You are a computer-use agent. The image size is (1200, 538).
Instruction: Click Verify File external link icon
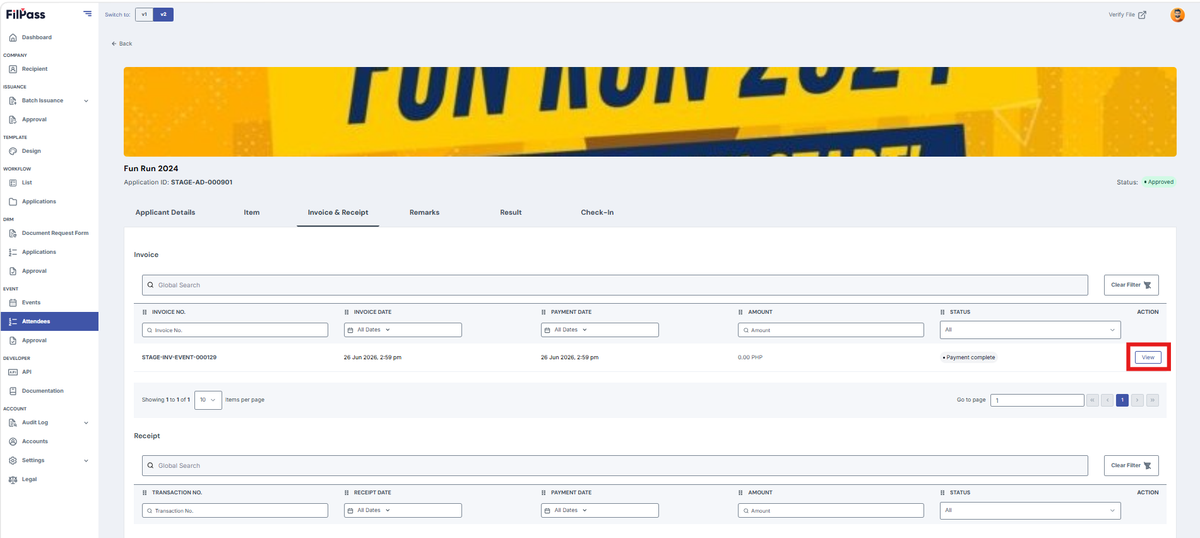(1143, 15)
